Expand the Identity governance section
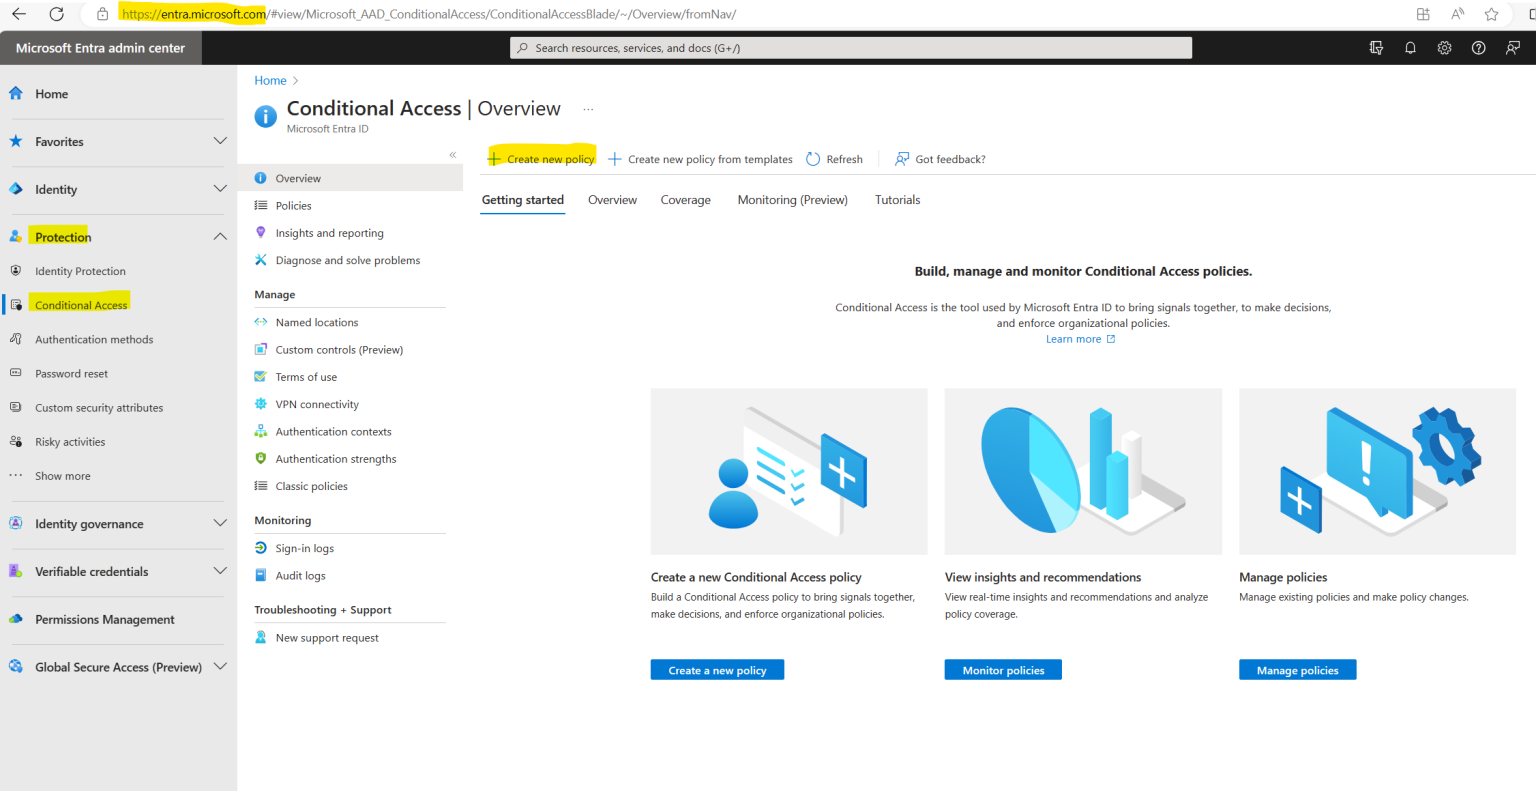The width and height of the screenshot is (1536, 791). pos(220,523)
